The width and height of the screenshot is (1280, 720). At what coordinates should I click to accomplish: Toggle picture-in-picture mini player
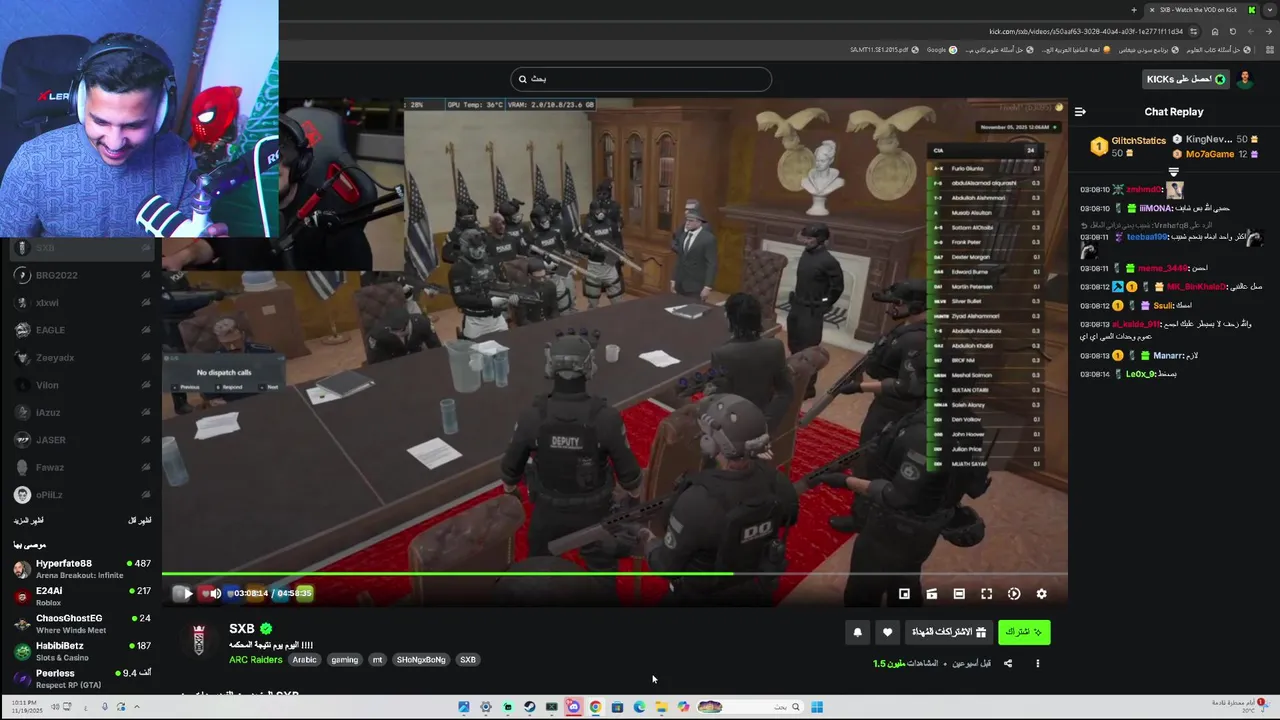(x=904, y=594)
